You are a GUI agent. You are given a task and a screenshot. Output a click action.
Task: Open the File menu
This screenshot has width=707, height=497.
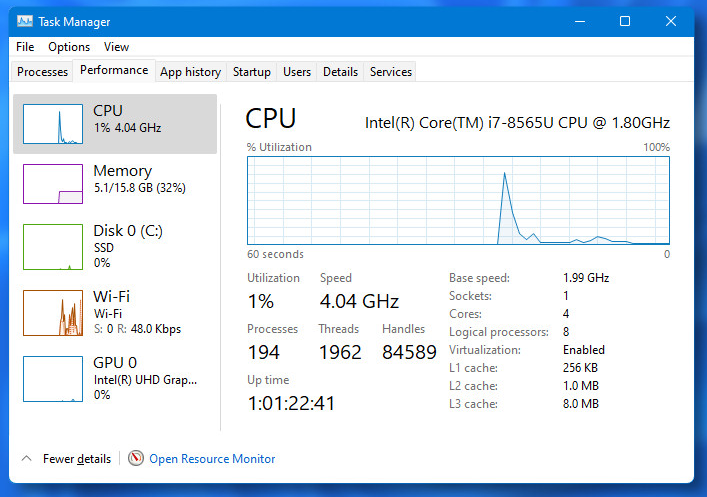tap(25, 47)
